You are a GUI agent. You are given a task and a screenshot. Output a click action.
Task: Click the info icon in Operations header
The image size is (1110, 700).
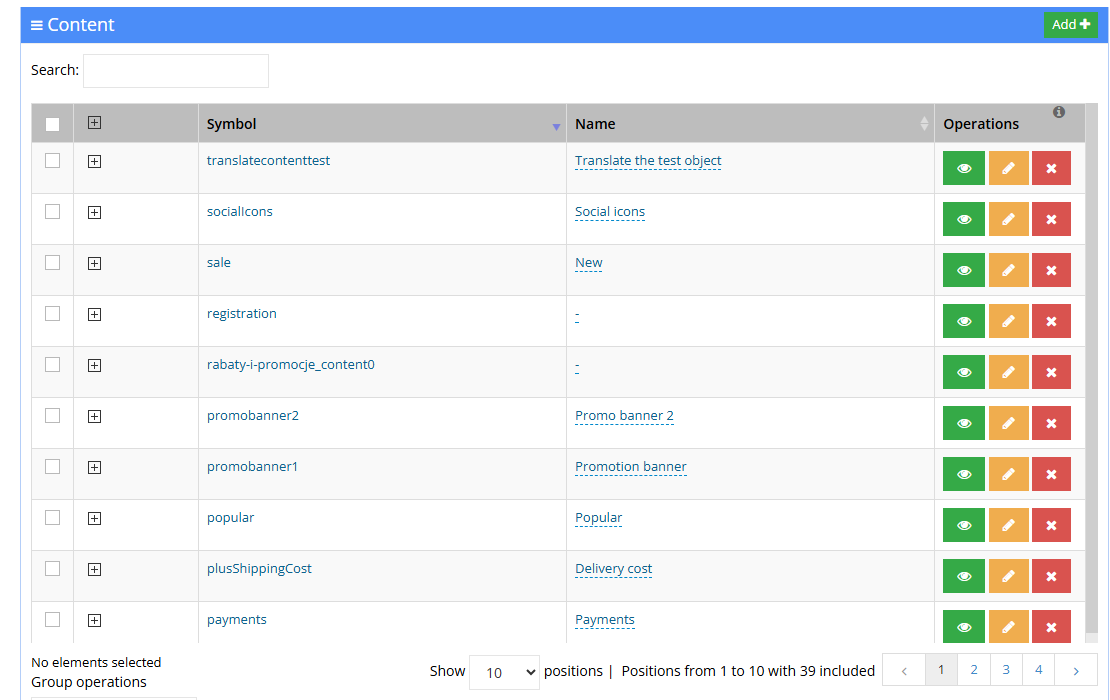pos(1058,112)
